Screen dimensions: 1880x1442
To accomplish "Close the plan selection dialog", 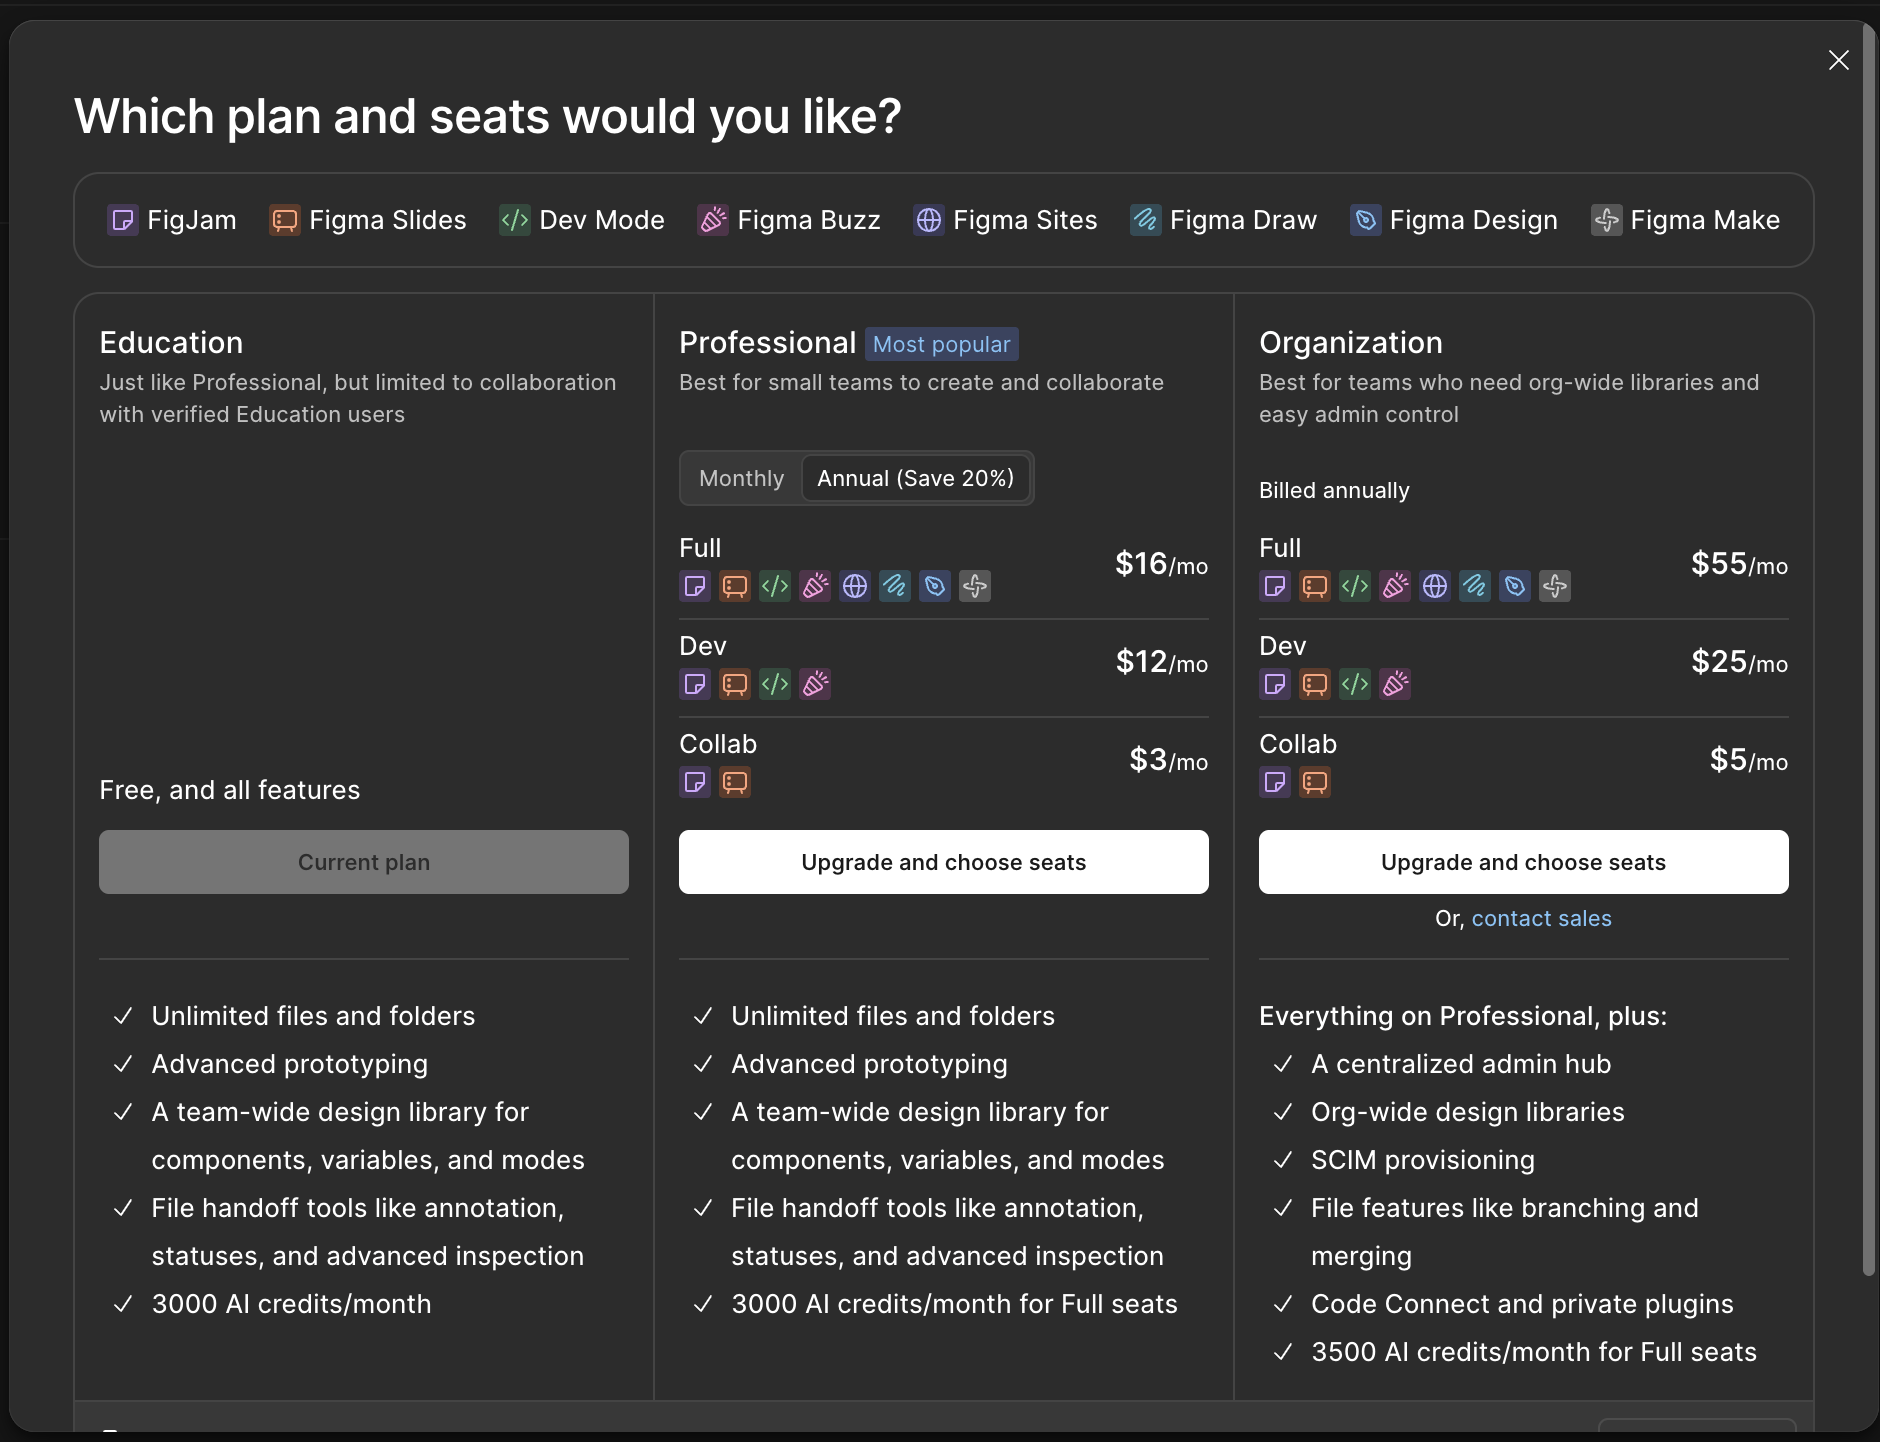I will 1838,60.
